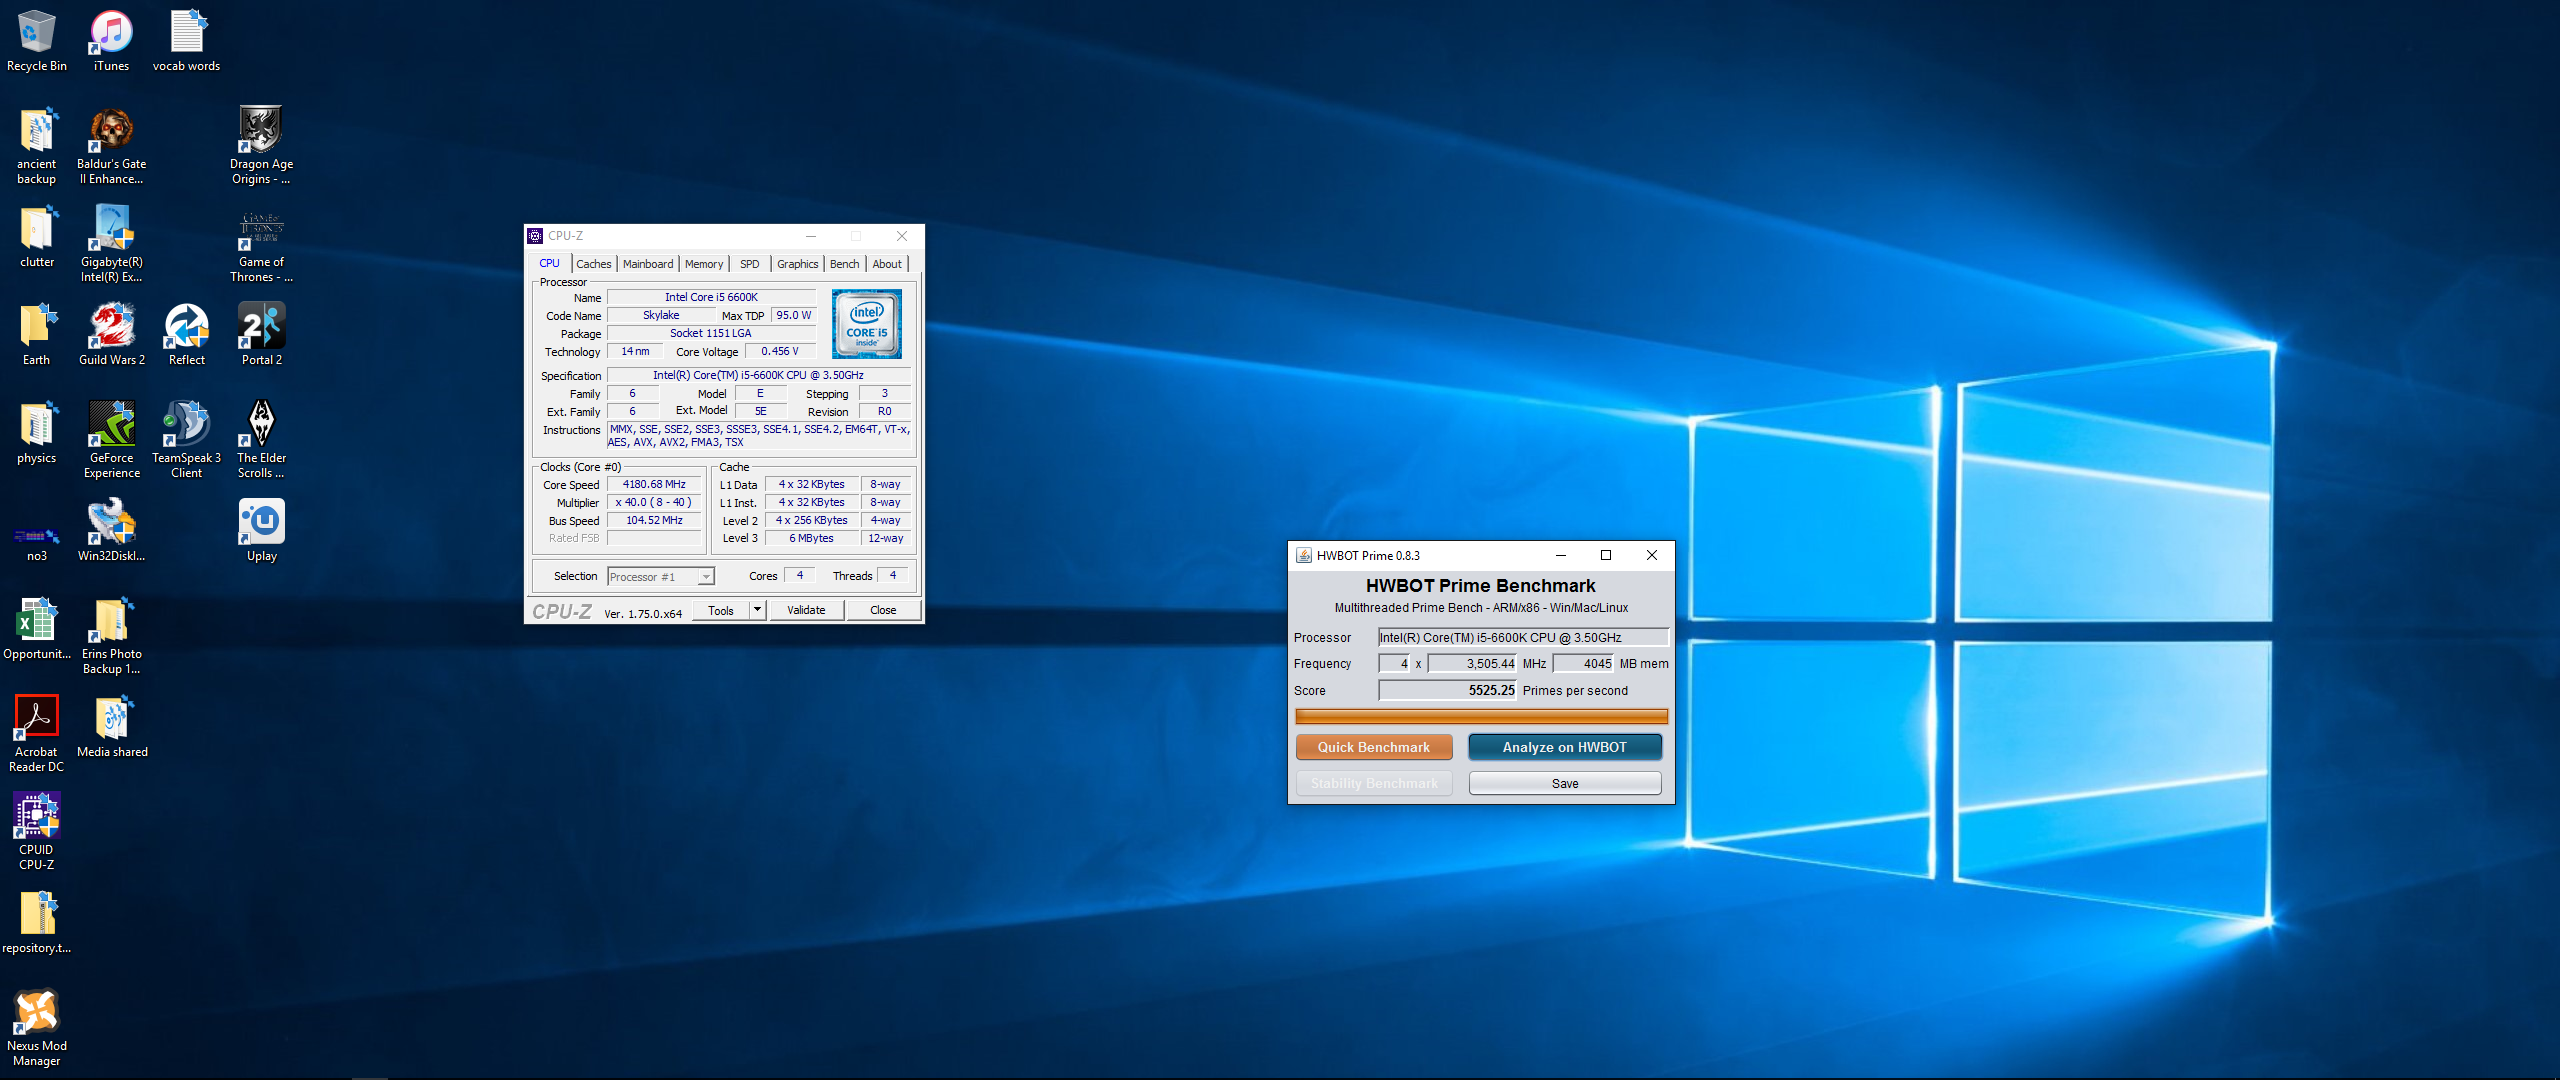2560x1080 pixels.
Task: Select the Earth folder icon
Action: (x=37, y=335)
